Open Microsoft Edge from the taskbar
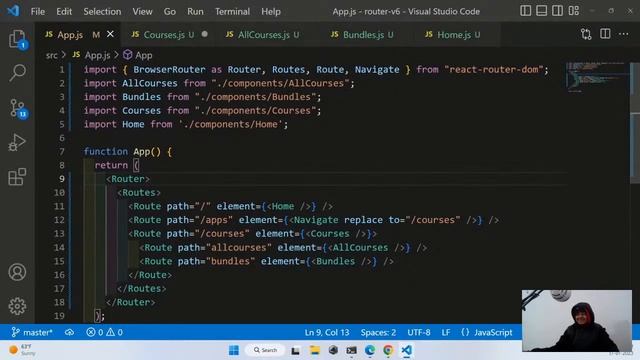The image size is (640, 360). tap(370, 350)
